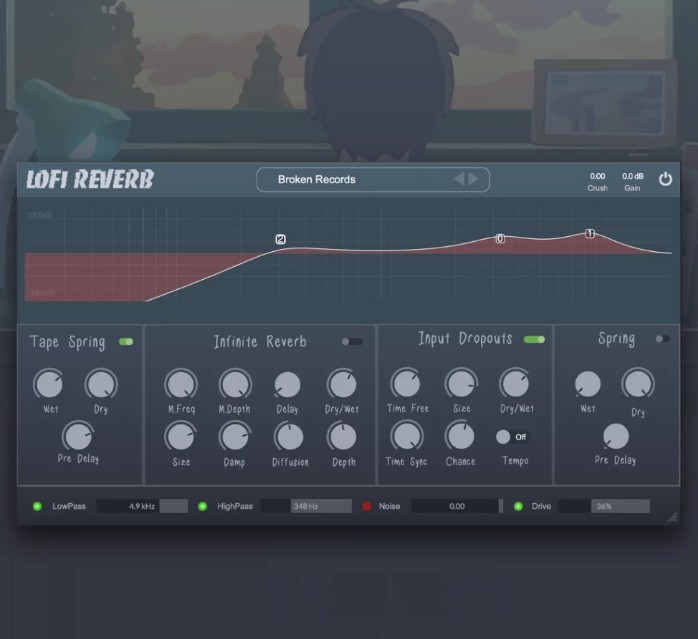This screenshot has width=698, height=639.
Task: Click the Input Dropouts Dry/Wet knob
Action: tap(515, 383)
